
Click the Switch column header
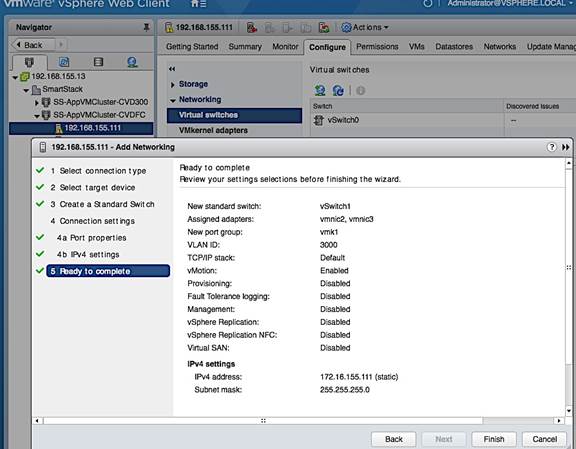pos(406,106)
